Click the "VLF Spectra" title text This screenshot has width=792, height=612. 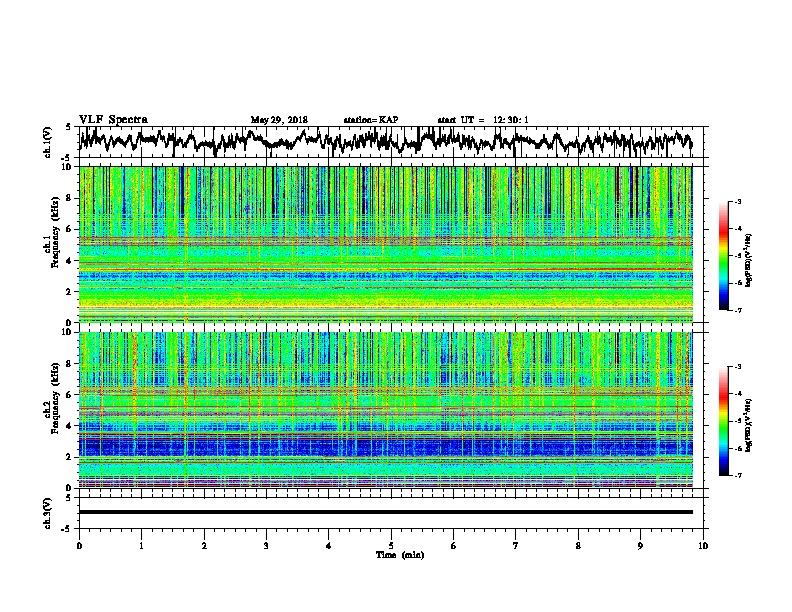pyautogui.click(x=113, y=119)
